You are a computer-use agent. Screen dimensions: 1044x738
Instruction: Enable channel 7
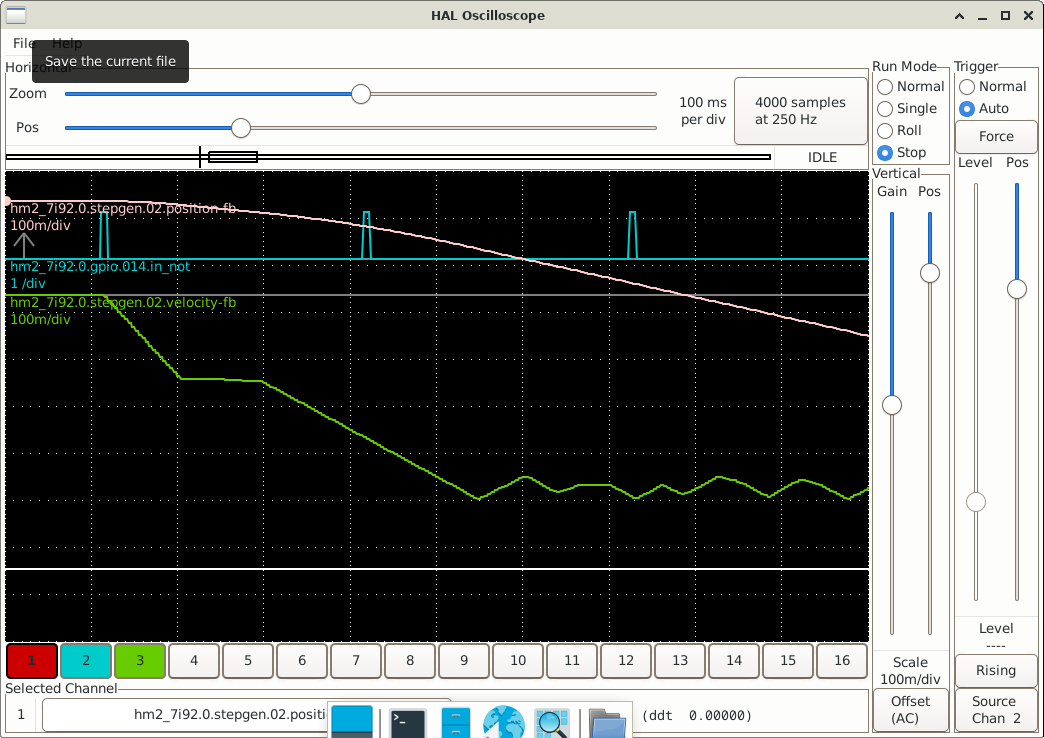pyautogui.click(x=356, y=661)
